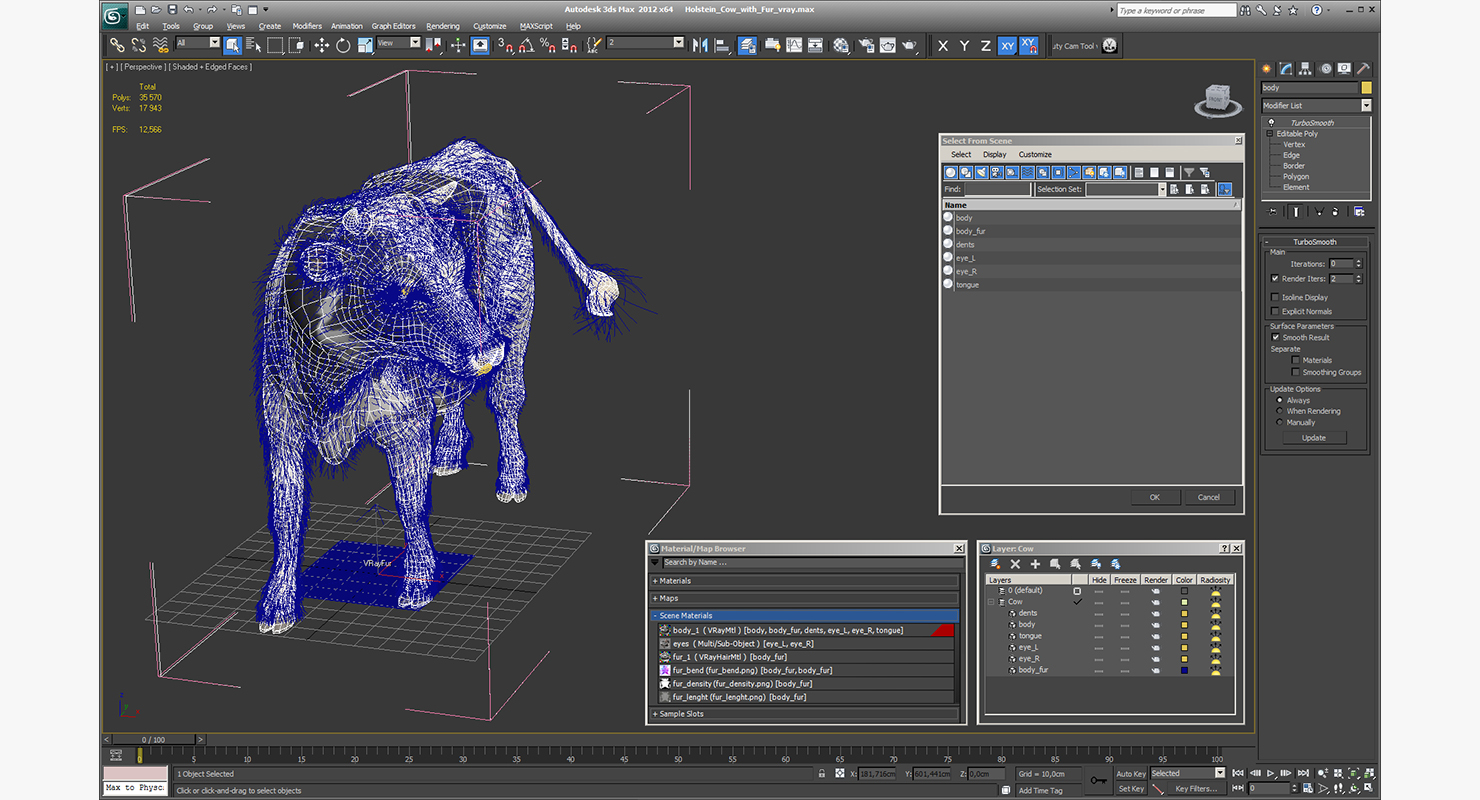Click the Find field in Select From Scene
1480x800 pixels.
(x=998, y=189)
